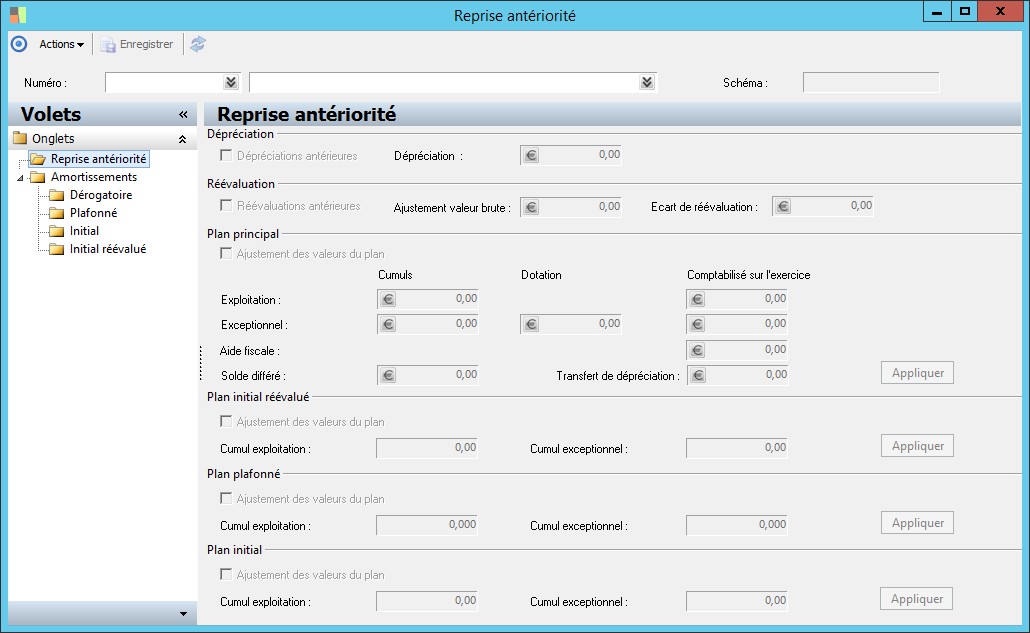Image resolution: width=1030 pixels, height=633 pixels.
Task: Enable Ajustement des valeurs under Plan initial réévalué
Action: 226,422
